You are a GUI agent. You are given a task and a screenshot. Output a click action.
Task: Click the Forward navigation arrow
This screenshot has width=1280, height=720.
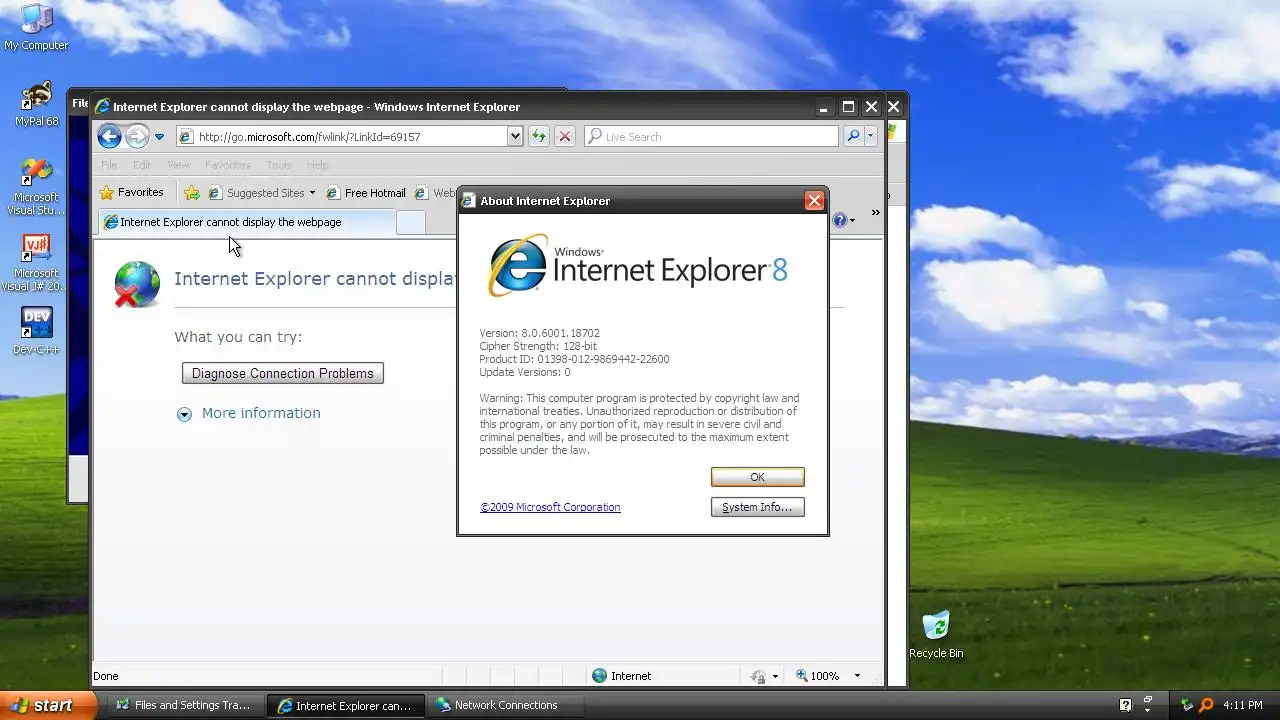(137, 136)
